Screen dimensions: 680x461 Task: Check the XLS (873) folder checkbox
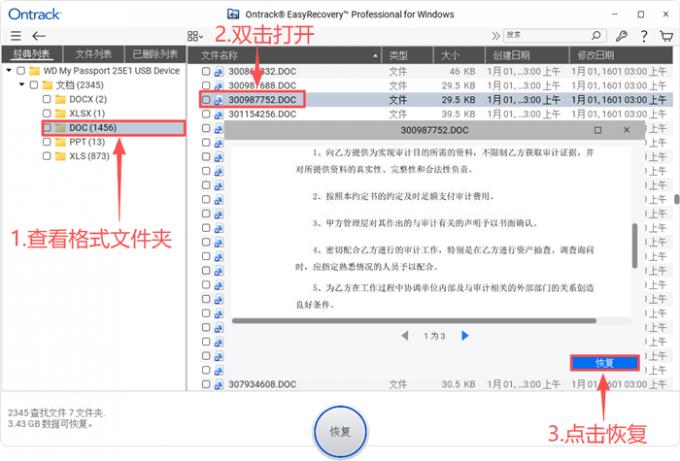pos(47,156)
